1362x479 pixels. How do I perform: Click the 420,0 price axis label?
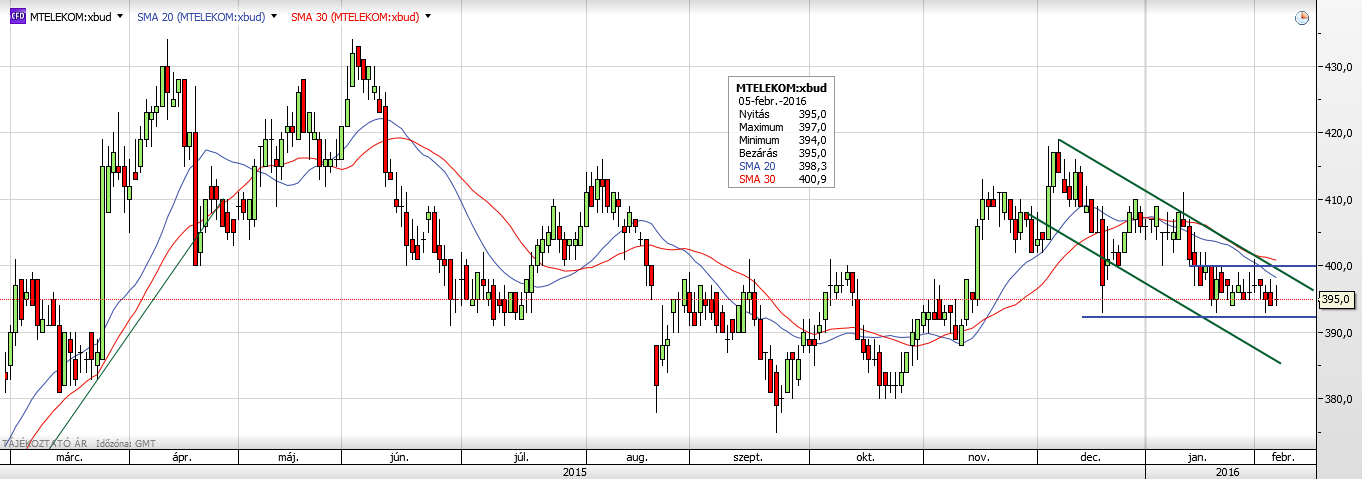(1338, 133)
